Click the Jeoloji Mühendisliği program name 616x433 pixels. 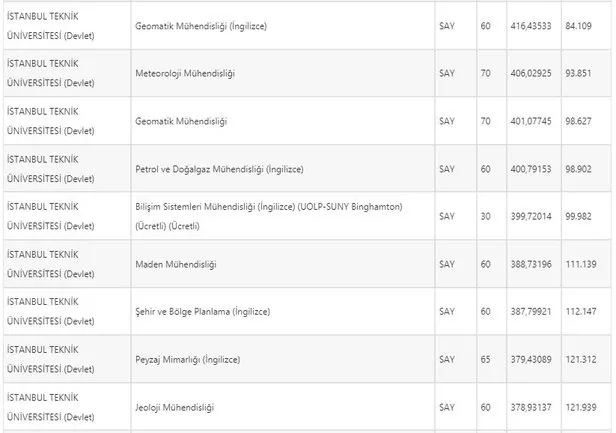coord(174,406)
